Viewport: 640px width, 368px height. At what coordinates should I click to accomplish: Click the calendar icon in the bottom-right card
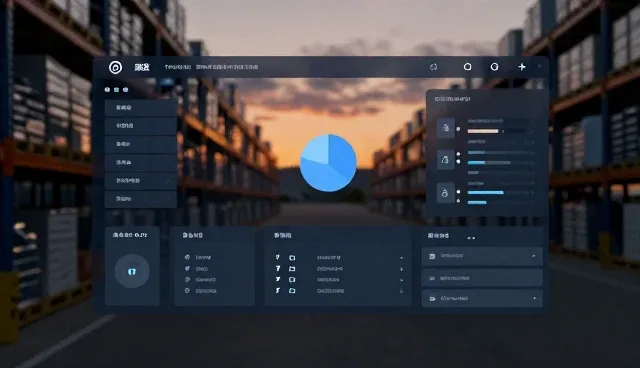click(x=432, y=256)
